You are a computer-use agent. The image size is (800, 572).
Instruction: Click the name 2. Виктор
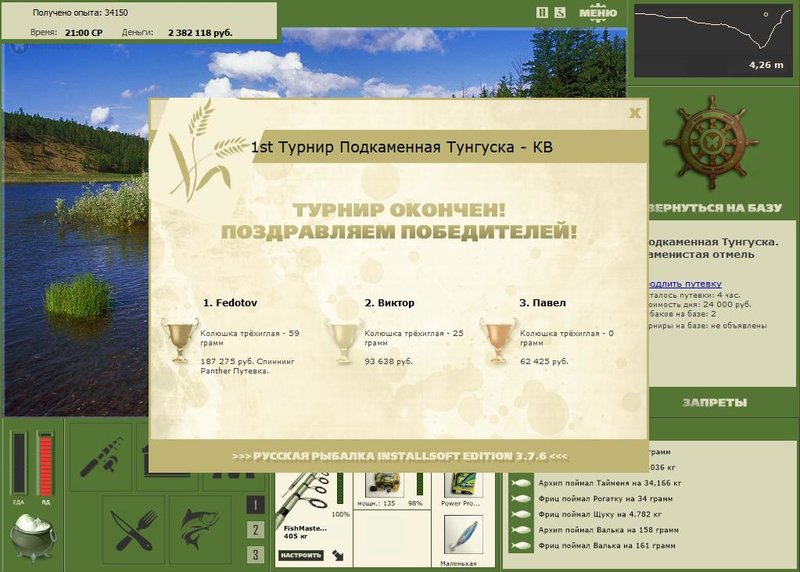pos(389,303)
